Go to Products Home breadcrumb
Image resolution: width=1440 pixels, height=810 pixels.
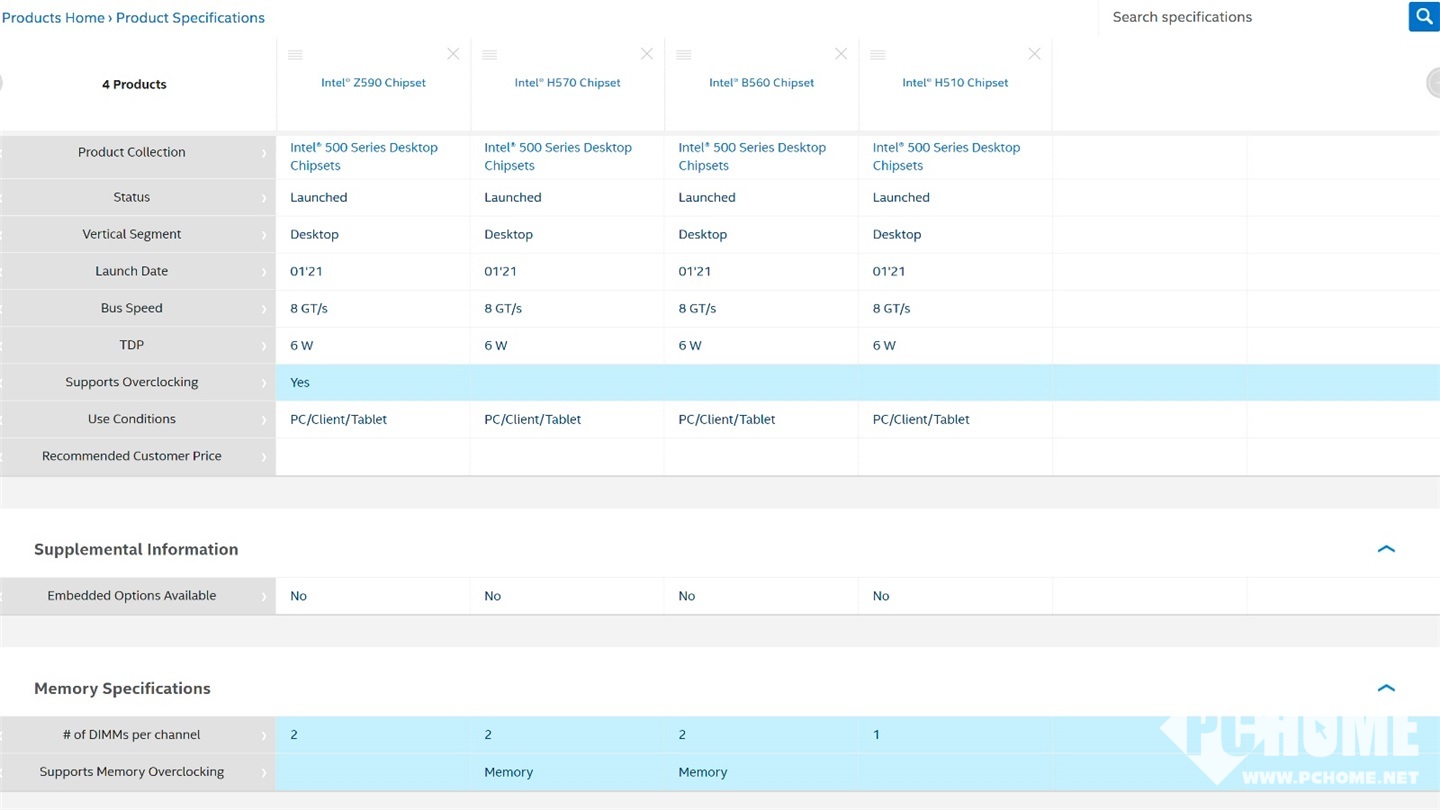click(53, 18)
